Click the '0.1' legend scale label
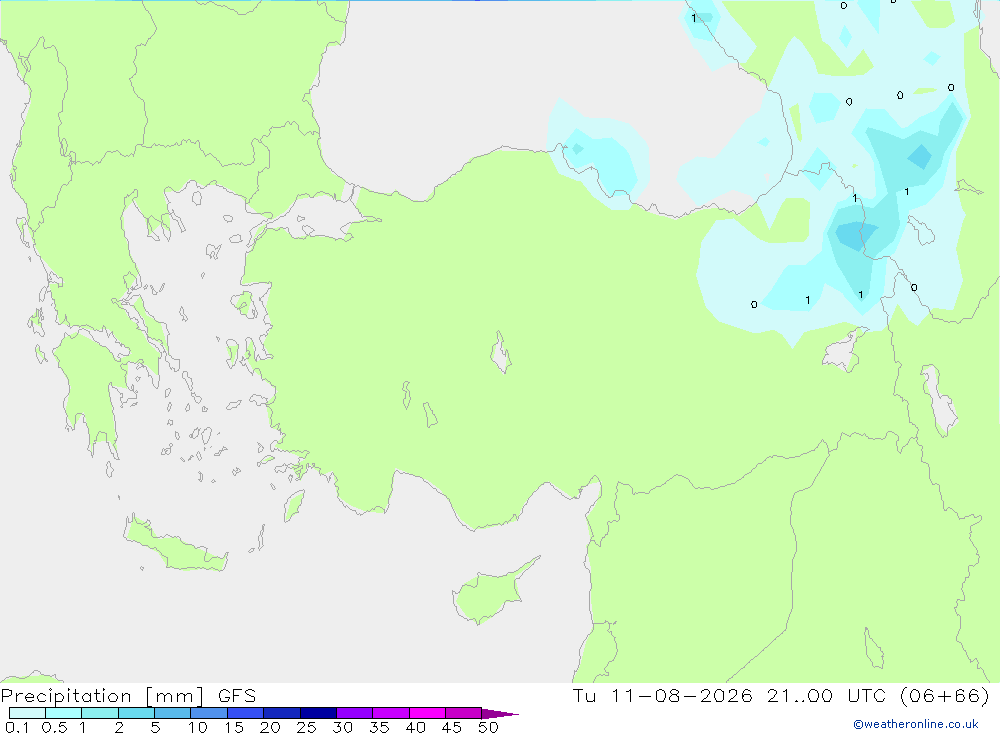This screenshot has width=1000, height=733. [x=17, y=727]
